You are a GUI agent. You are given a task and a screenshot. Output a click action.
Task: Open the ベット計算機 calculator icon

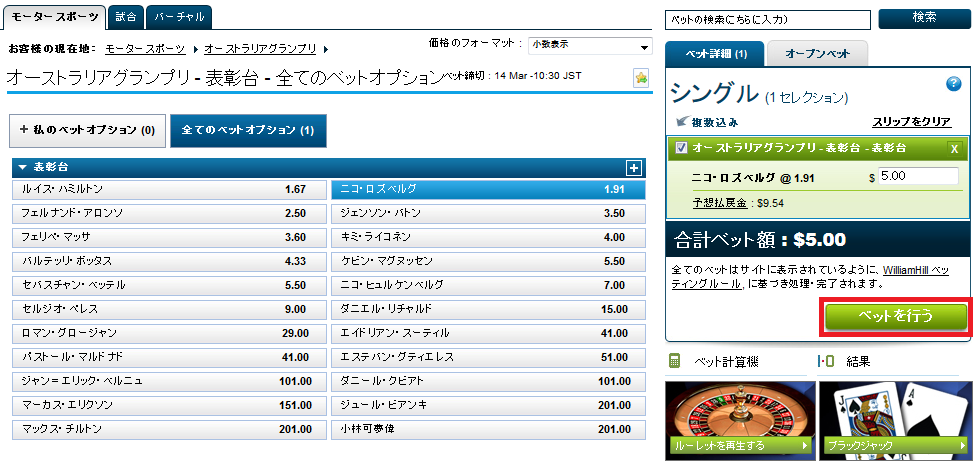[675, 361]
